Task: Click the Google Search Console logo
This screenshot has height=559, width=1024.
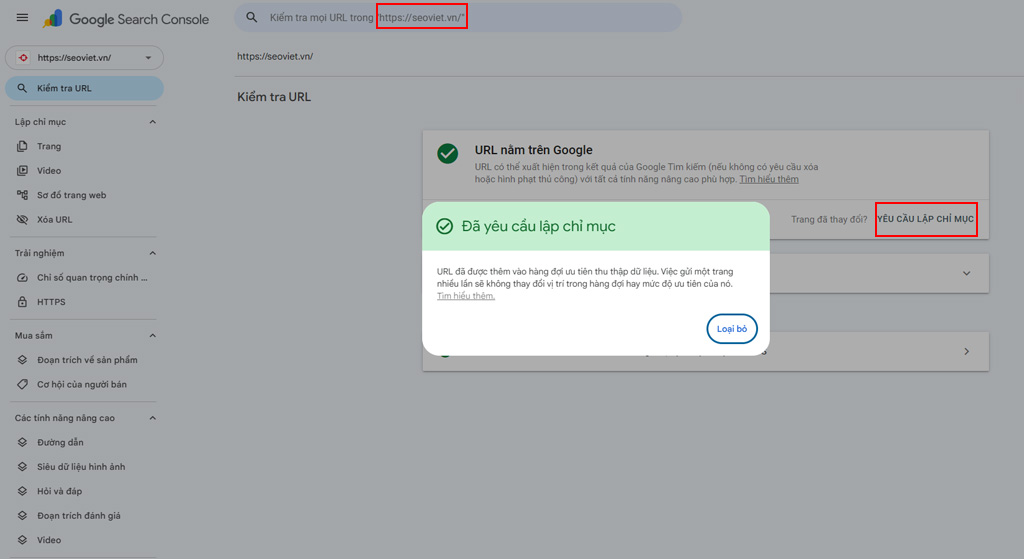Action: coord(126,19)
